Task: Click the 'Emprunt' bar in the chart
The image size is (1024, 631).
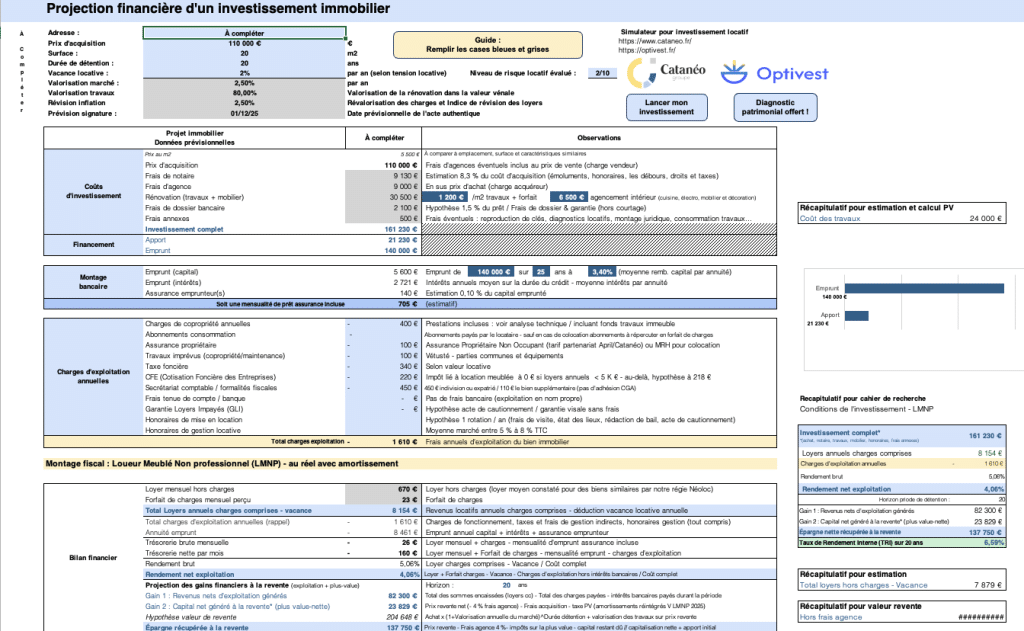Action: coord(924,288)
